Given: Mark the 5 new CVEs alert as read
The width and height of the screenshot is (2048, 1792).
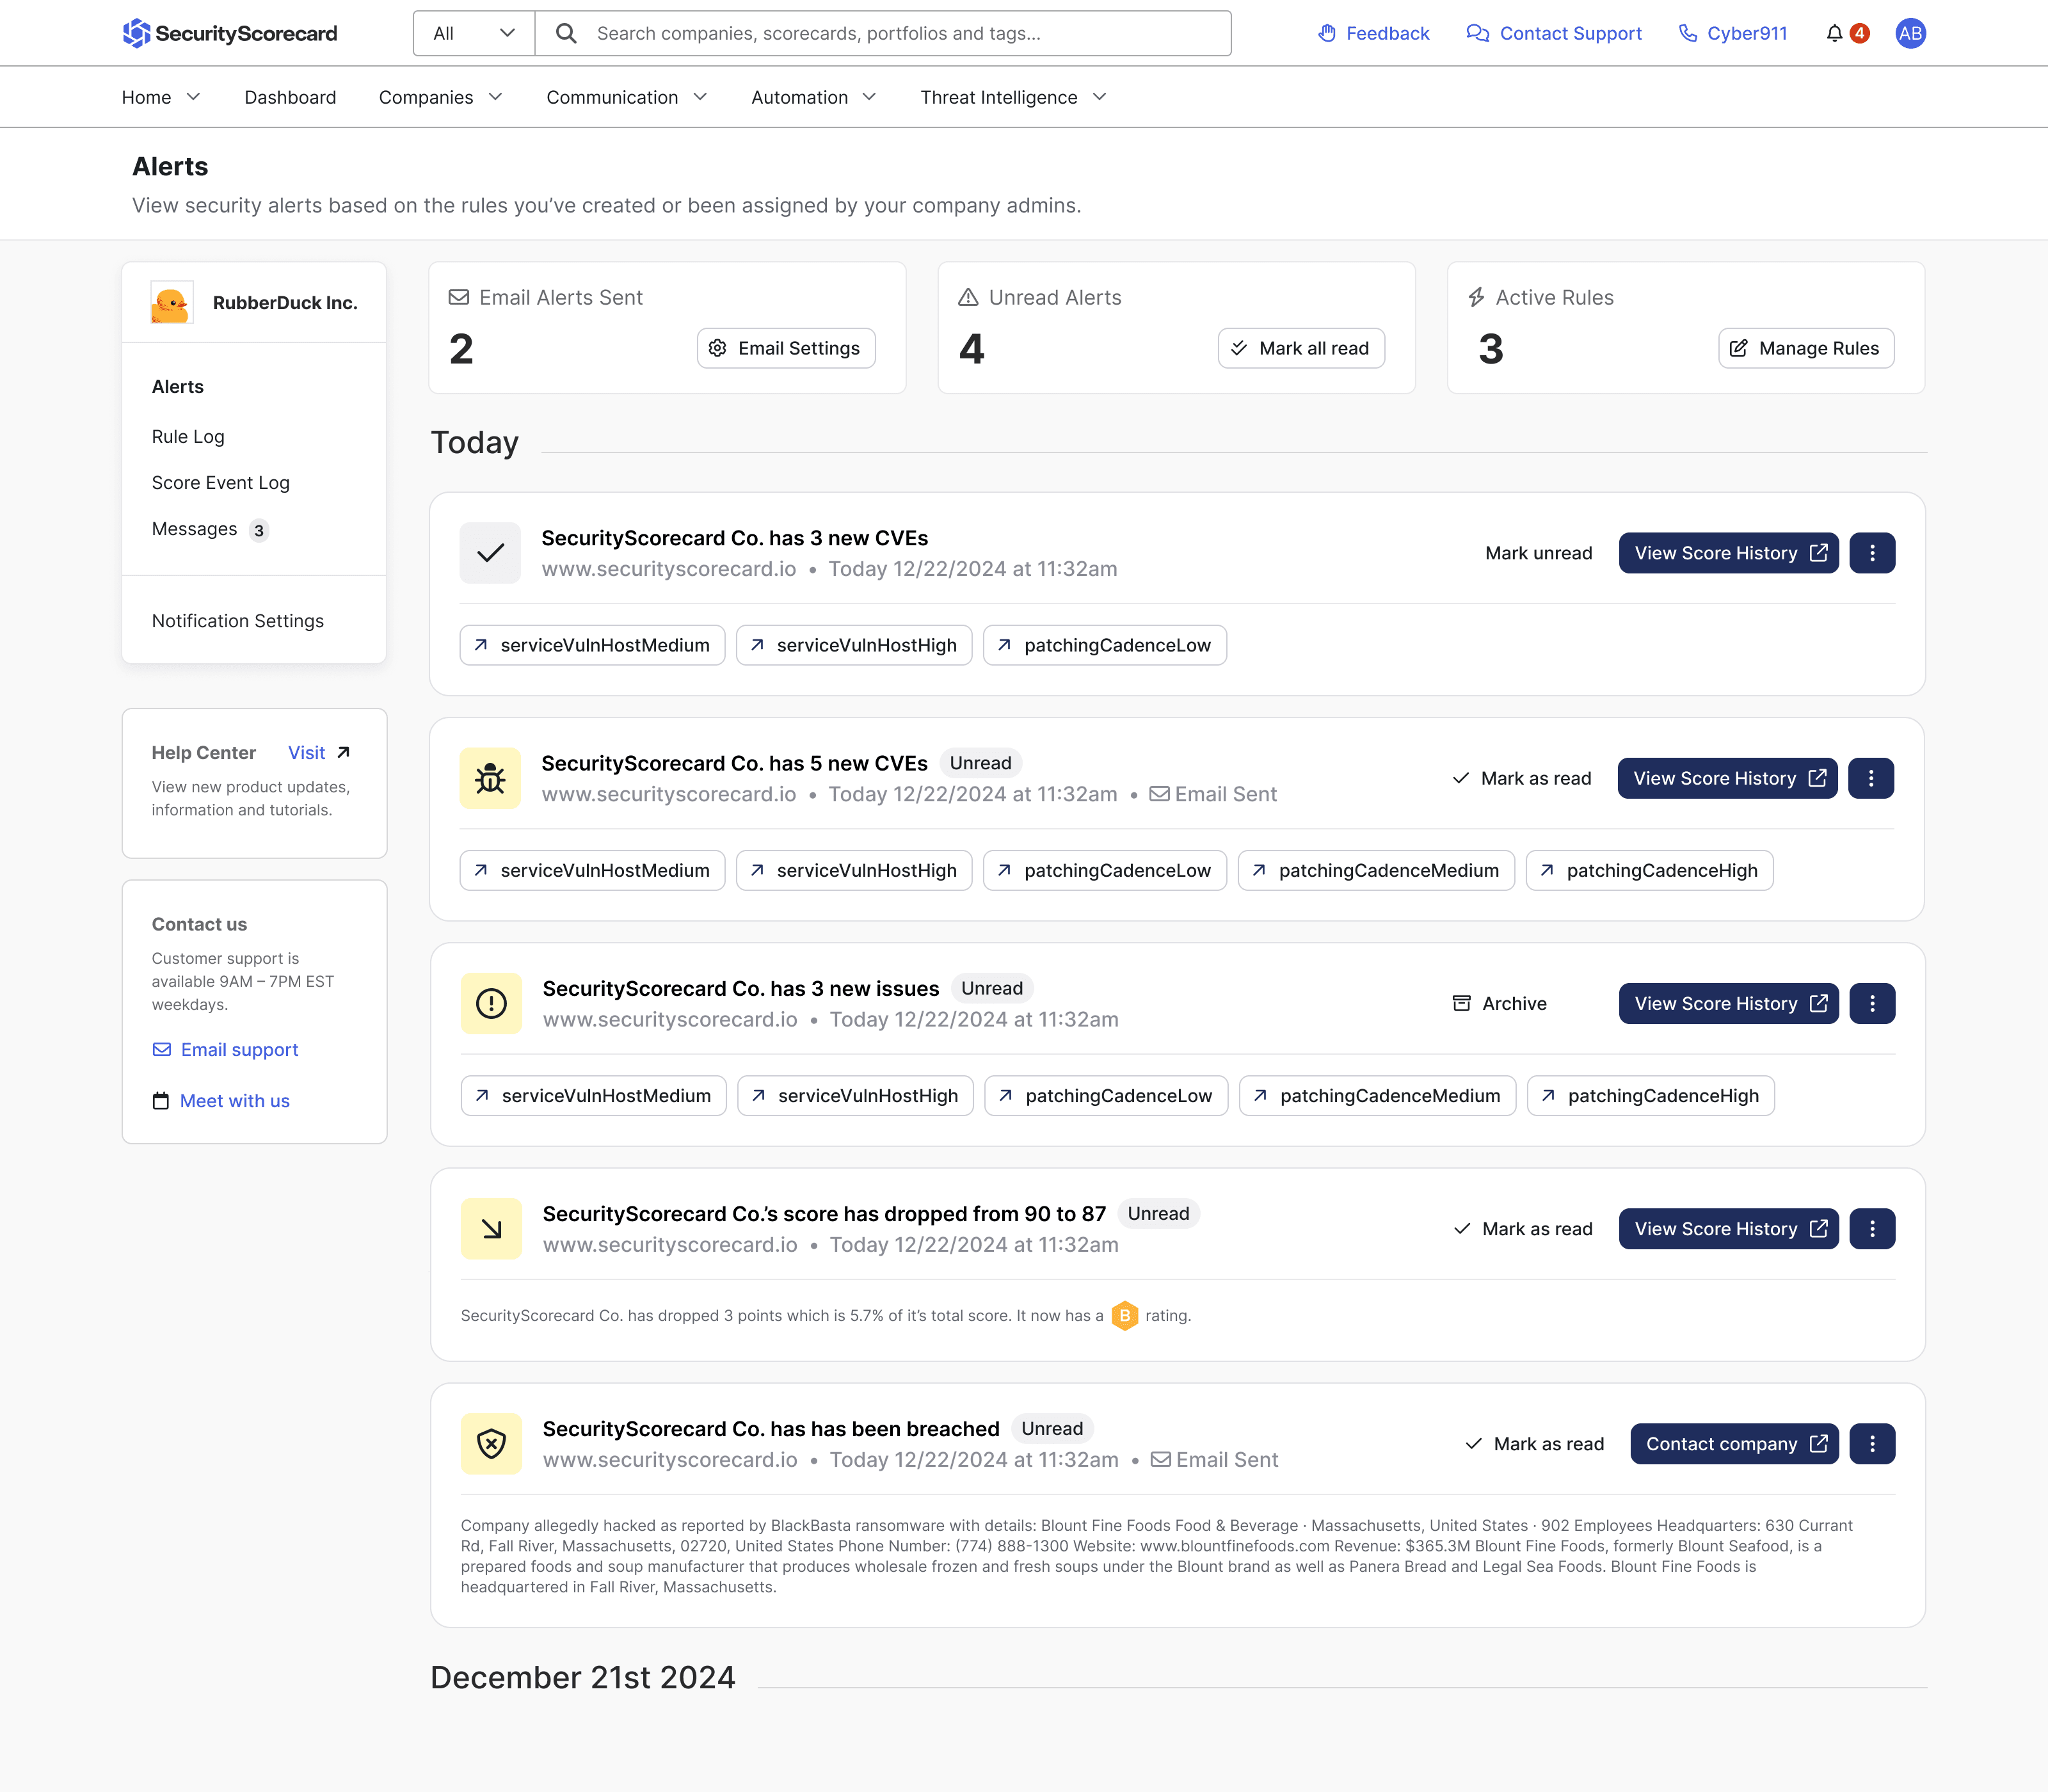Looking at the screenshot, I should (1522, 778).
